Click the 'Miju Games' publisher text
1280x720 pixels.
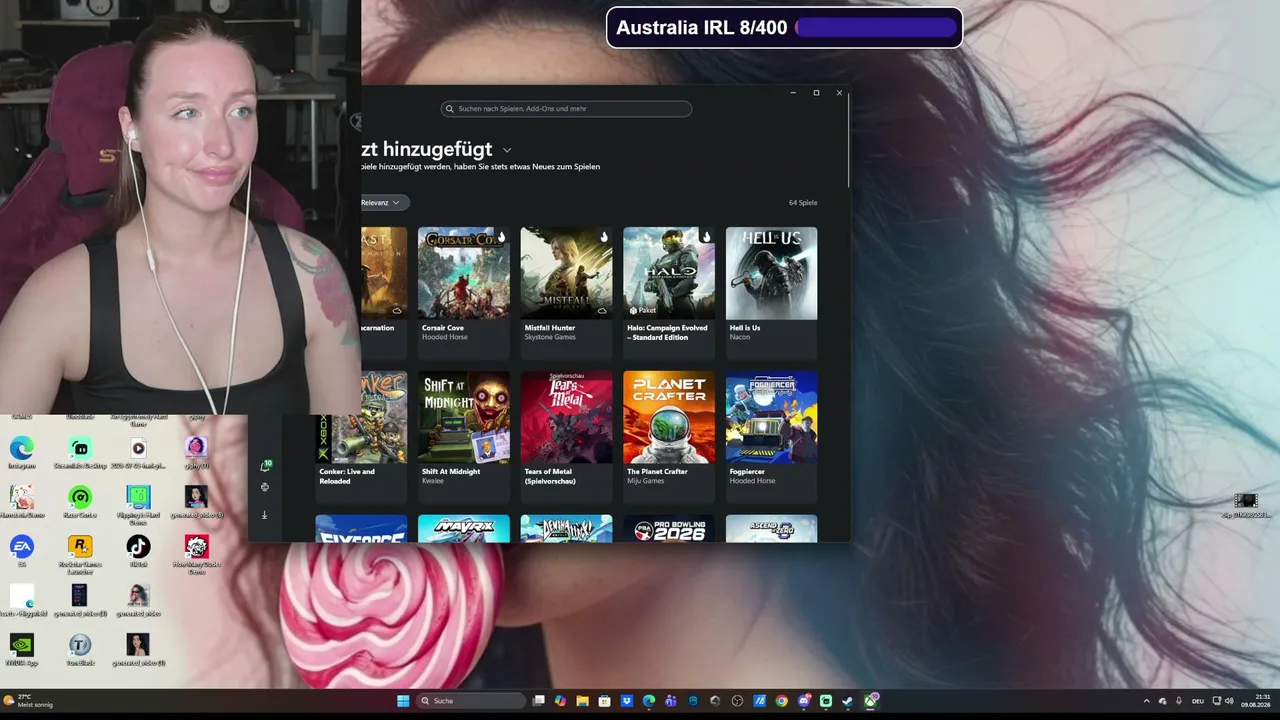tap(645, 481)
